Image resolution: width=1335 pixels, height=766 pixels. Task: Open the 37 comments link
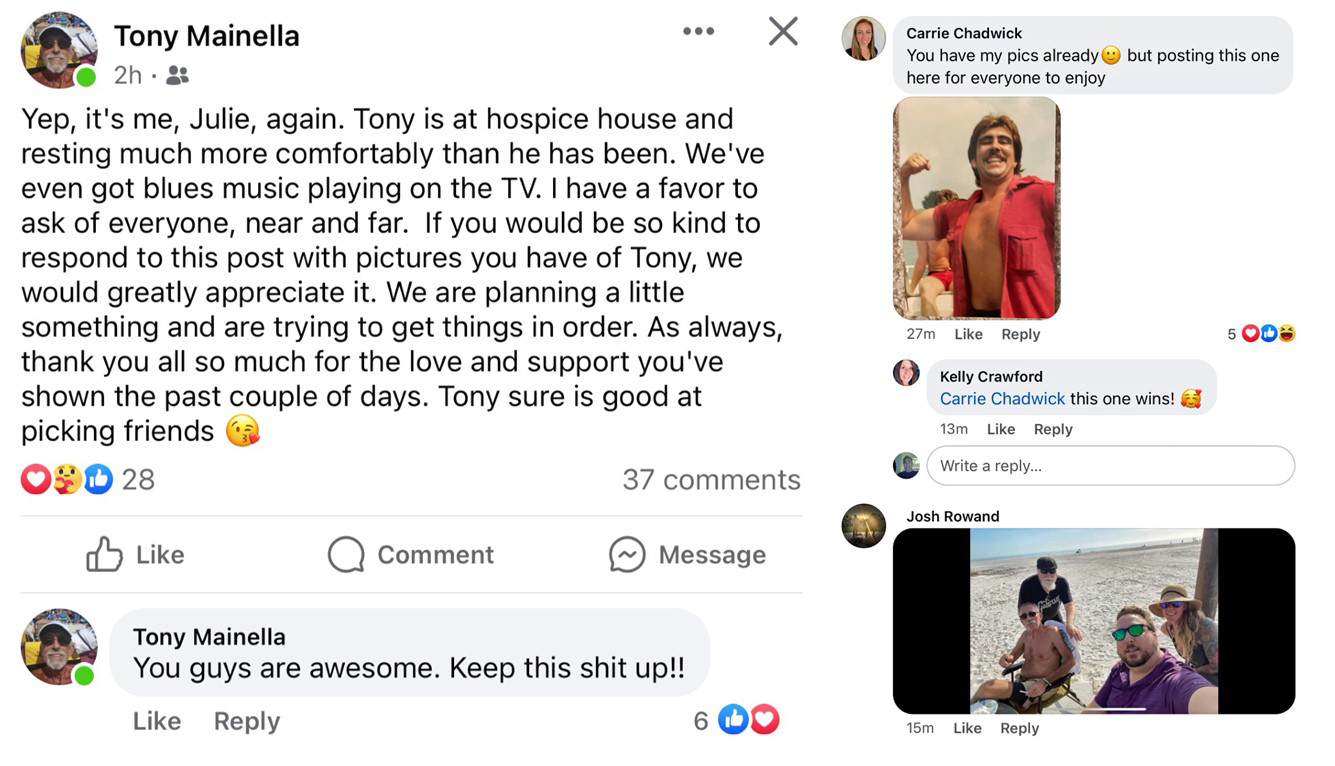(711, 480)
